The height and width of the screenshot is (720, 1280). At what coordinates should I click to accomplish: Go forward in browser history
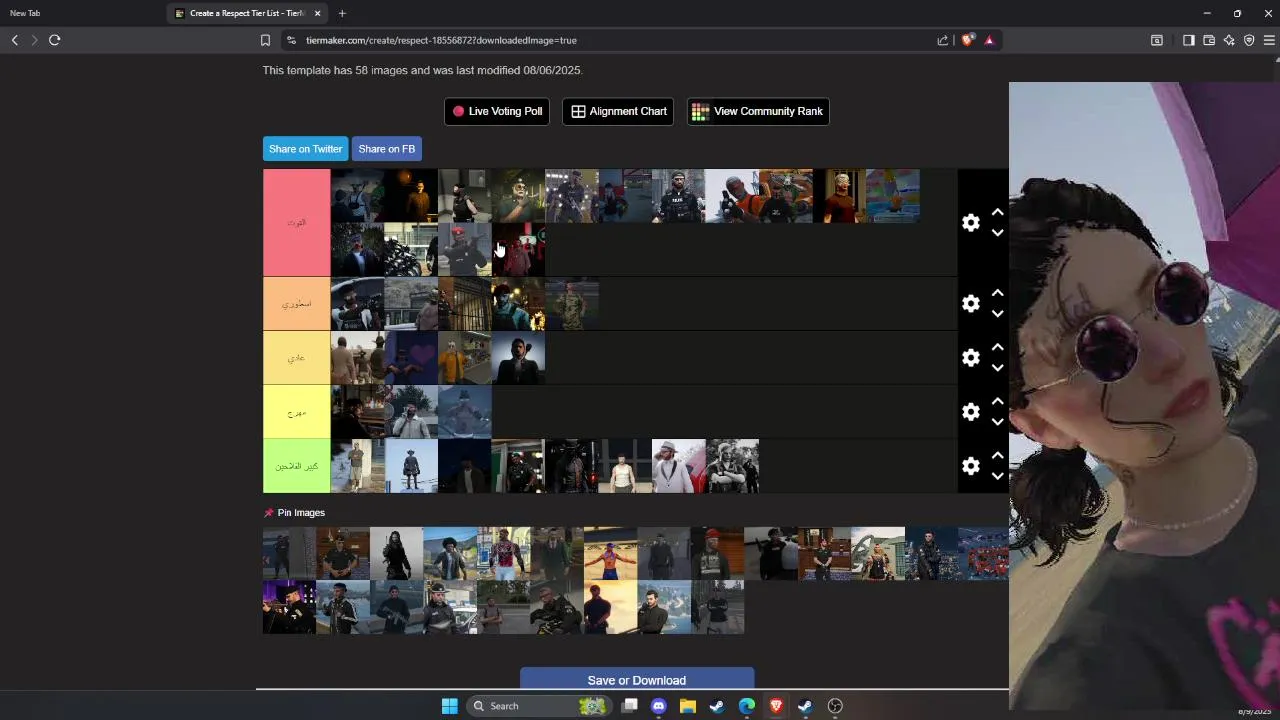[34, 40]
